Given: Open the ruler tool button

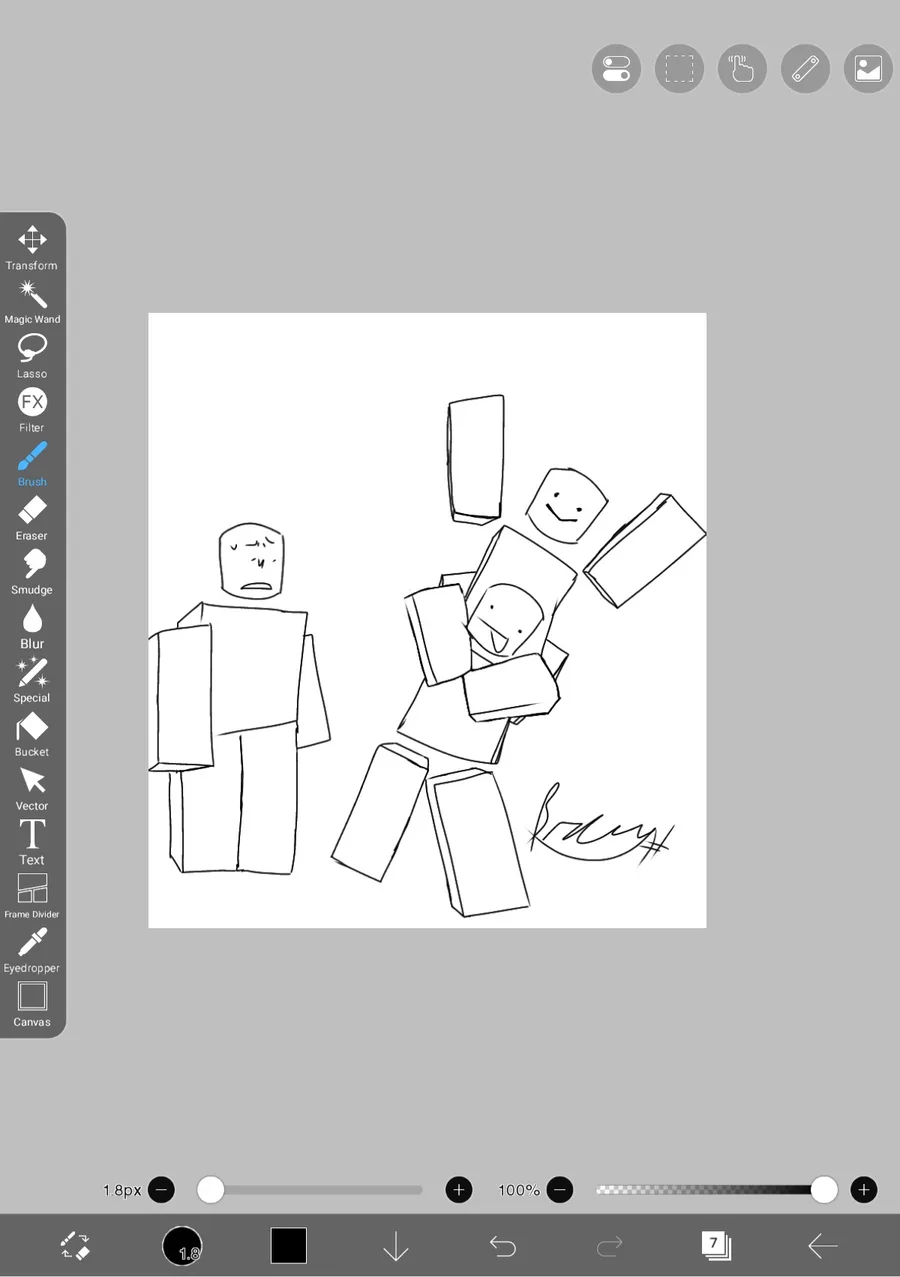Looking at the screenshot, I should [805, 69].
